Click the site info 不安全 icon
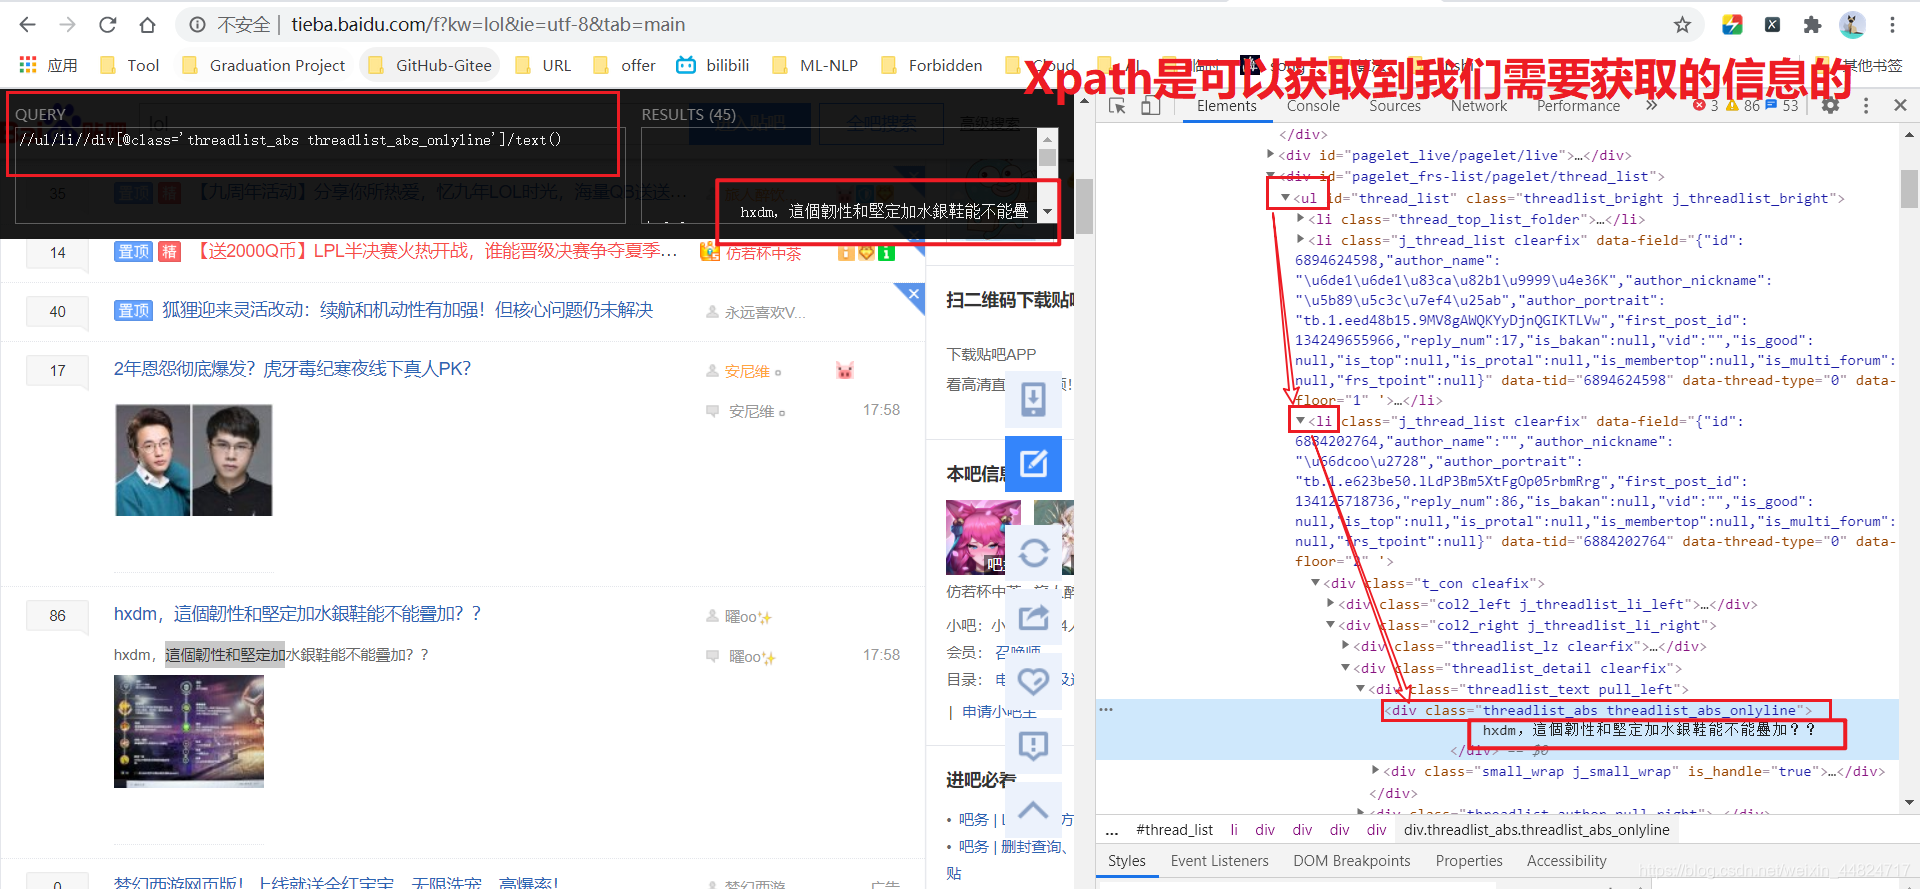This screenshot has height=889, width=1920. (x=198, y=24)
